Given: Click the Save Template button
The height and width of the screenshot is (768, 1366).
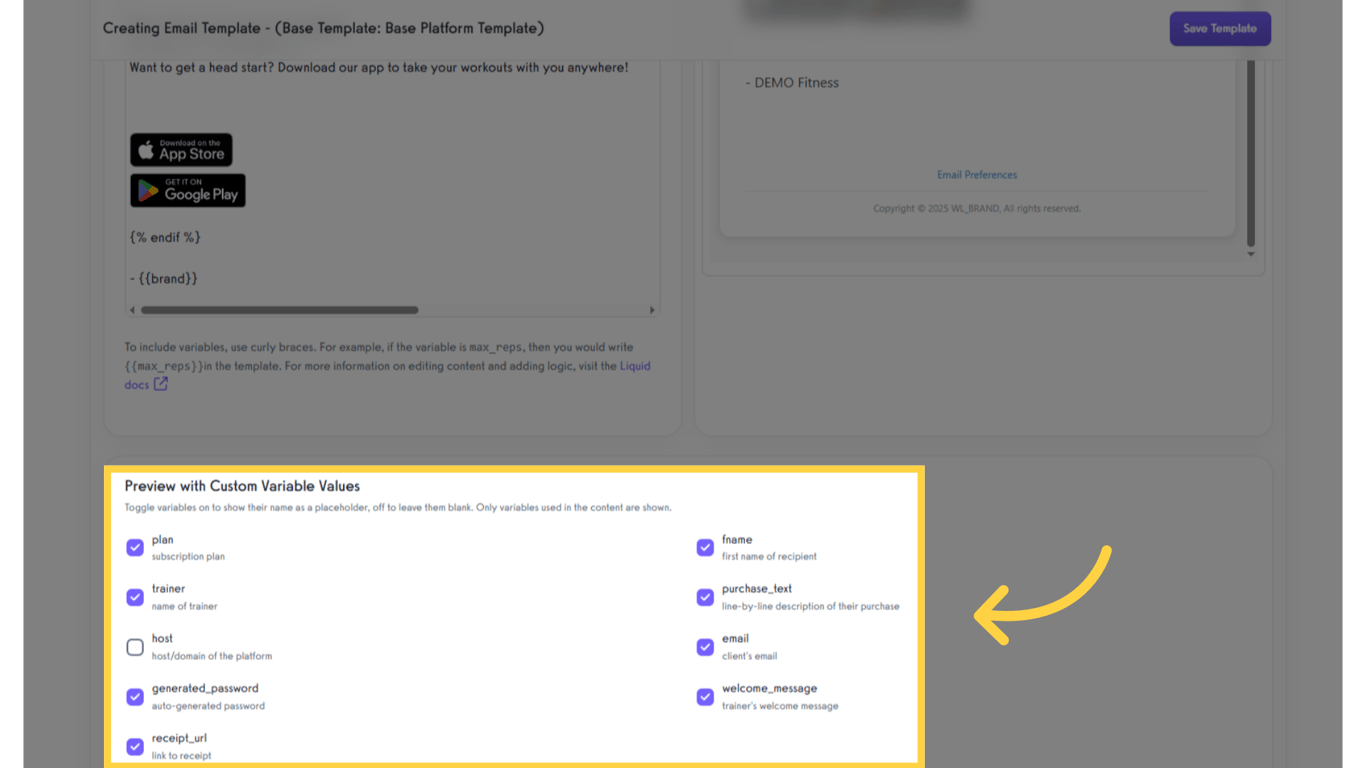Looking at the screenshot, I should click(x=1220, y=28).
